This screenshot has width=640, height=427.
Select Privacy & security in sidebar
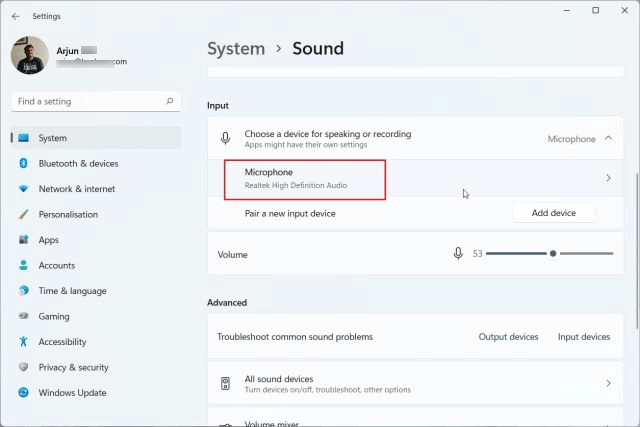point(73,367)
